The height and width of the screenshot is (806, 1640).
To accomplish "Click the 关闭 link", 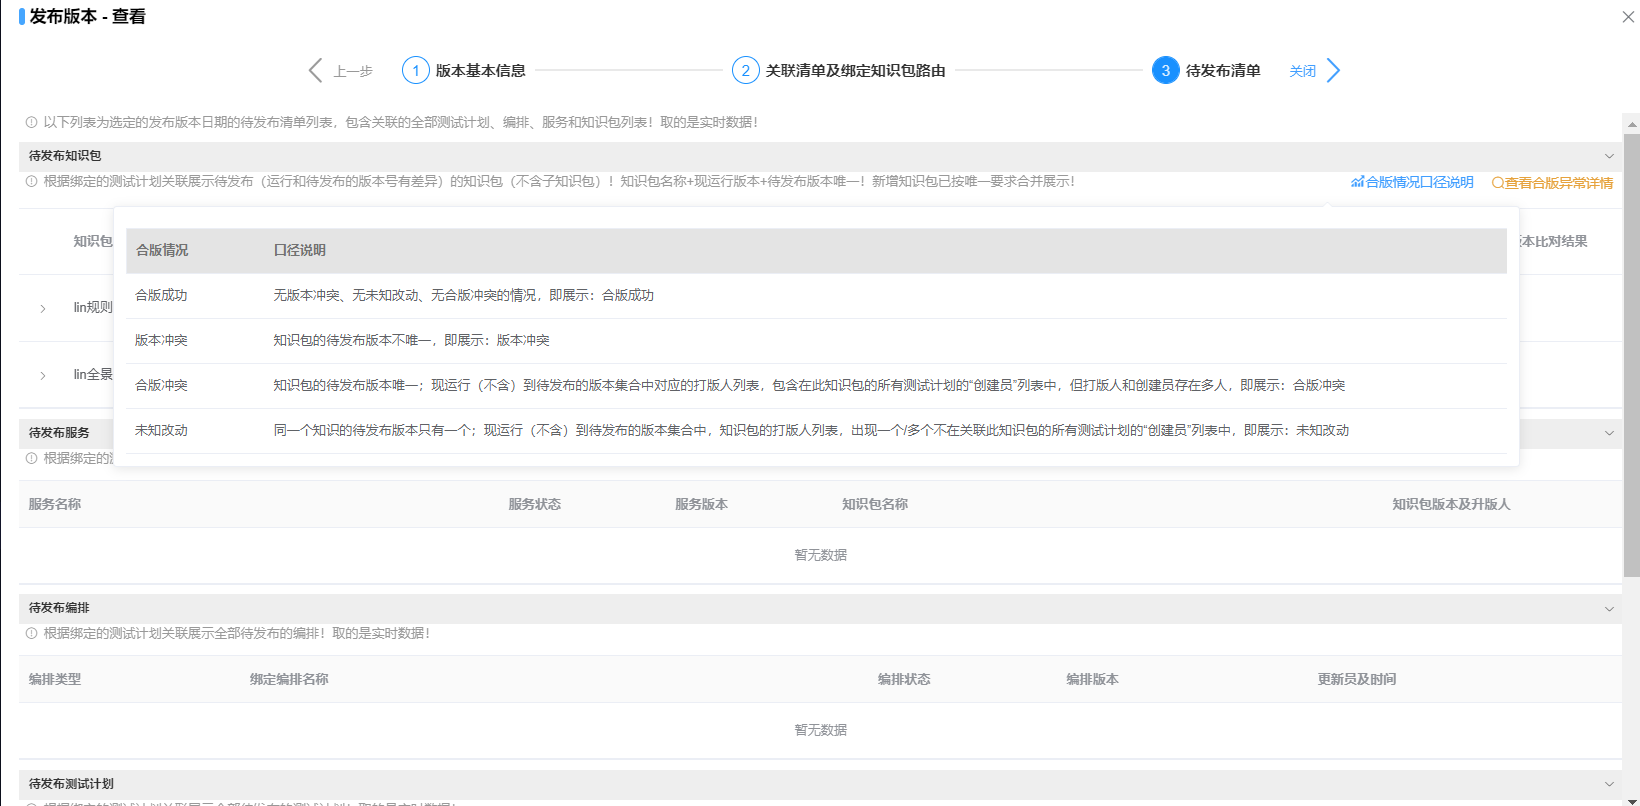I will tap(1302, 71).
